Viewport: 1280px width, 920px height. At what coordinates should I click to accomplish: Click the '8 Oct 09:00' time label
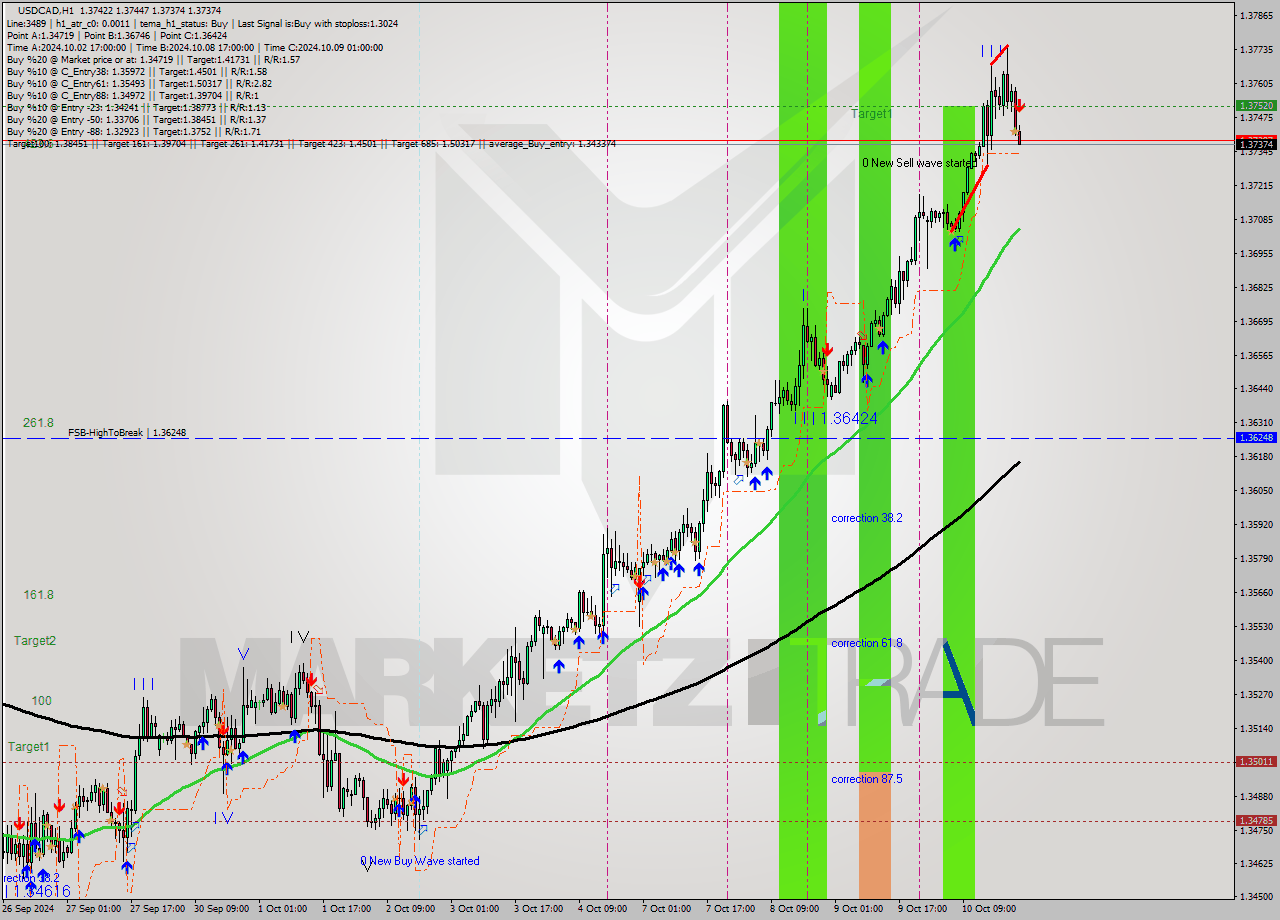click(793, 909)
